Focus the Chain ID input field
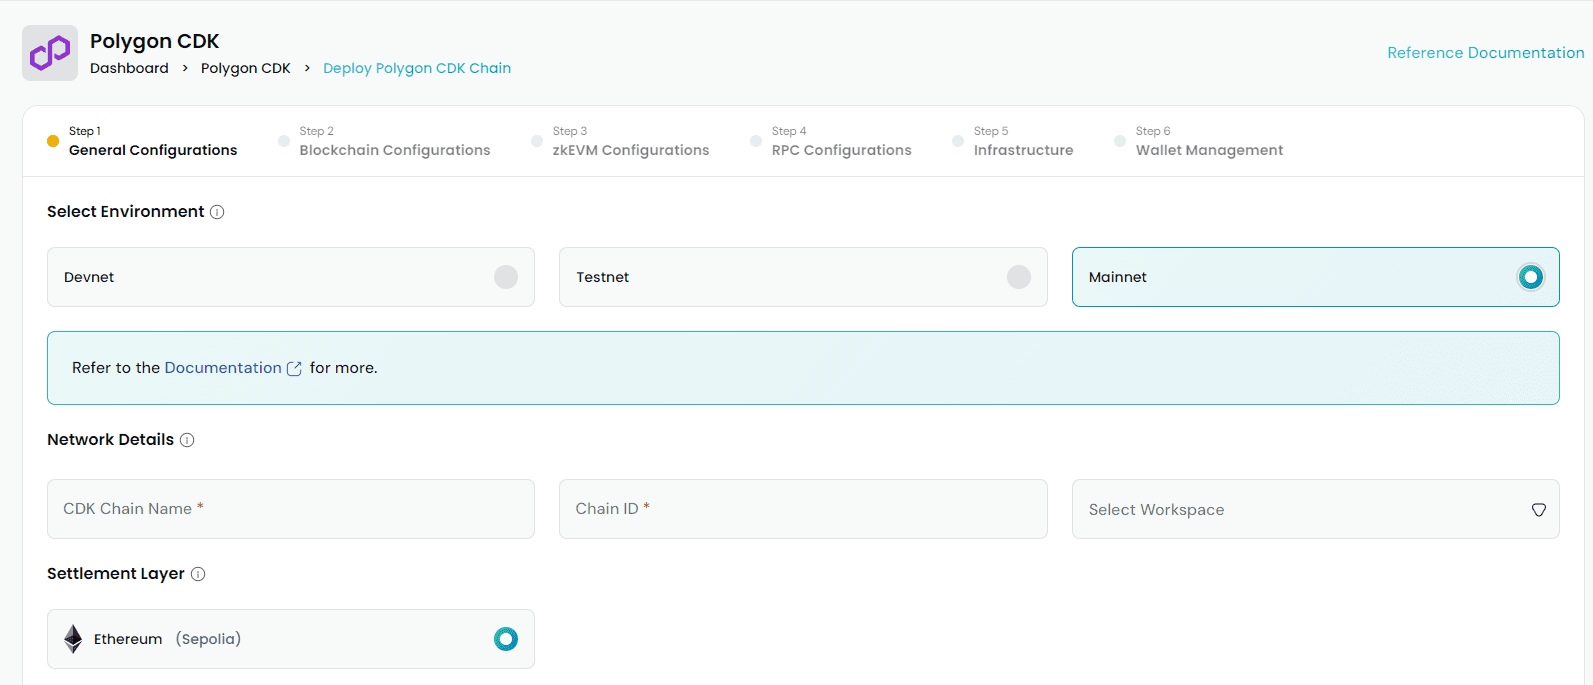 (x=803, y=509)
